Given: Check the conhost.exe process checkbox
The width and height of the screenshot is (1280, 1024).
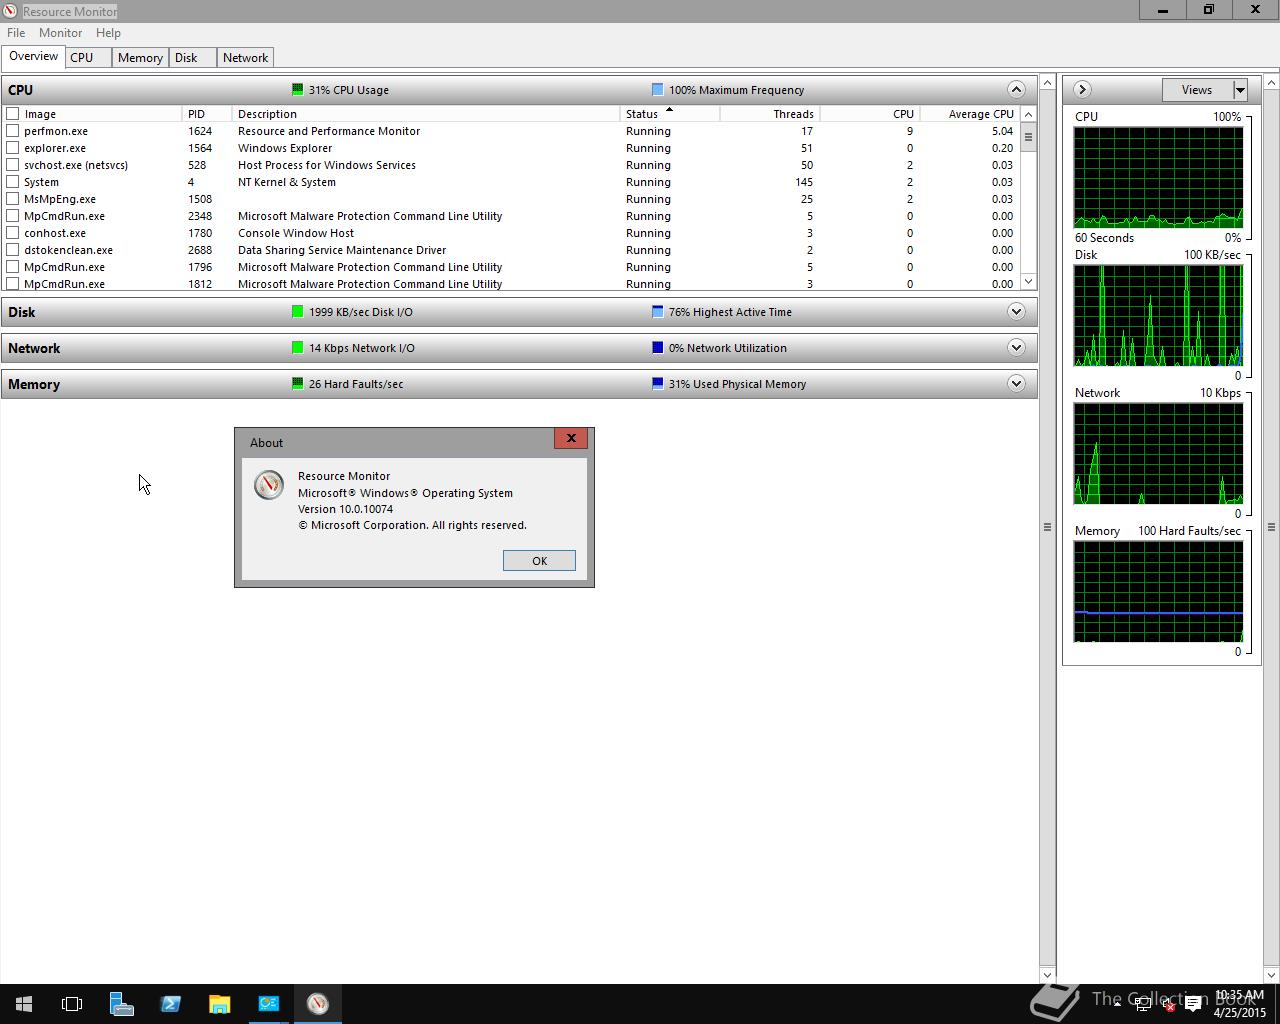Looking at the screenshot, I should (13, 233).
